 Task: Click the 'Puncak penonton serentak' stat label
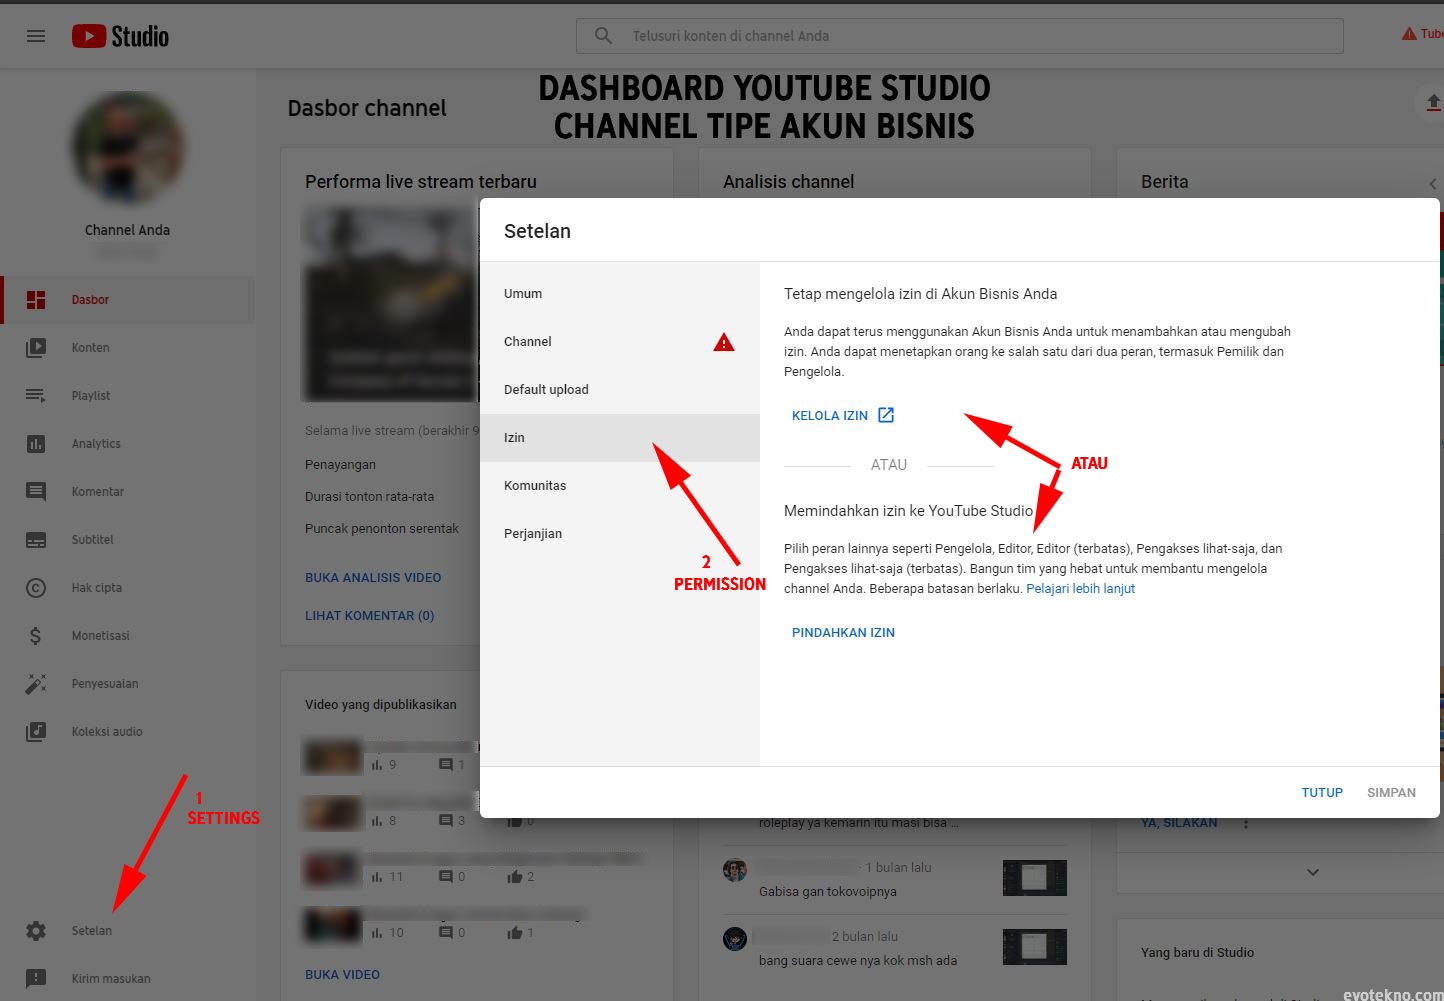[382, 529]
